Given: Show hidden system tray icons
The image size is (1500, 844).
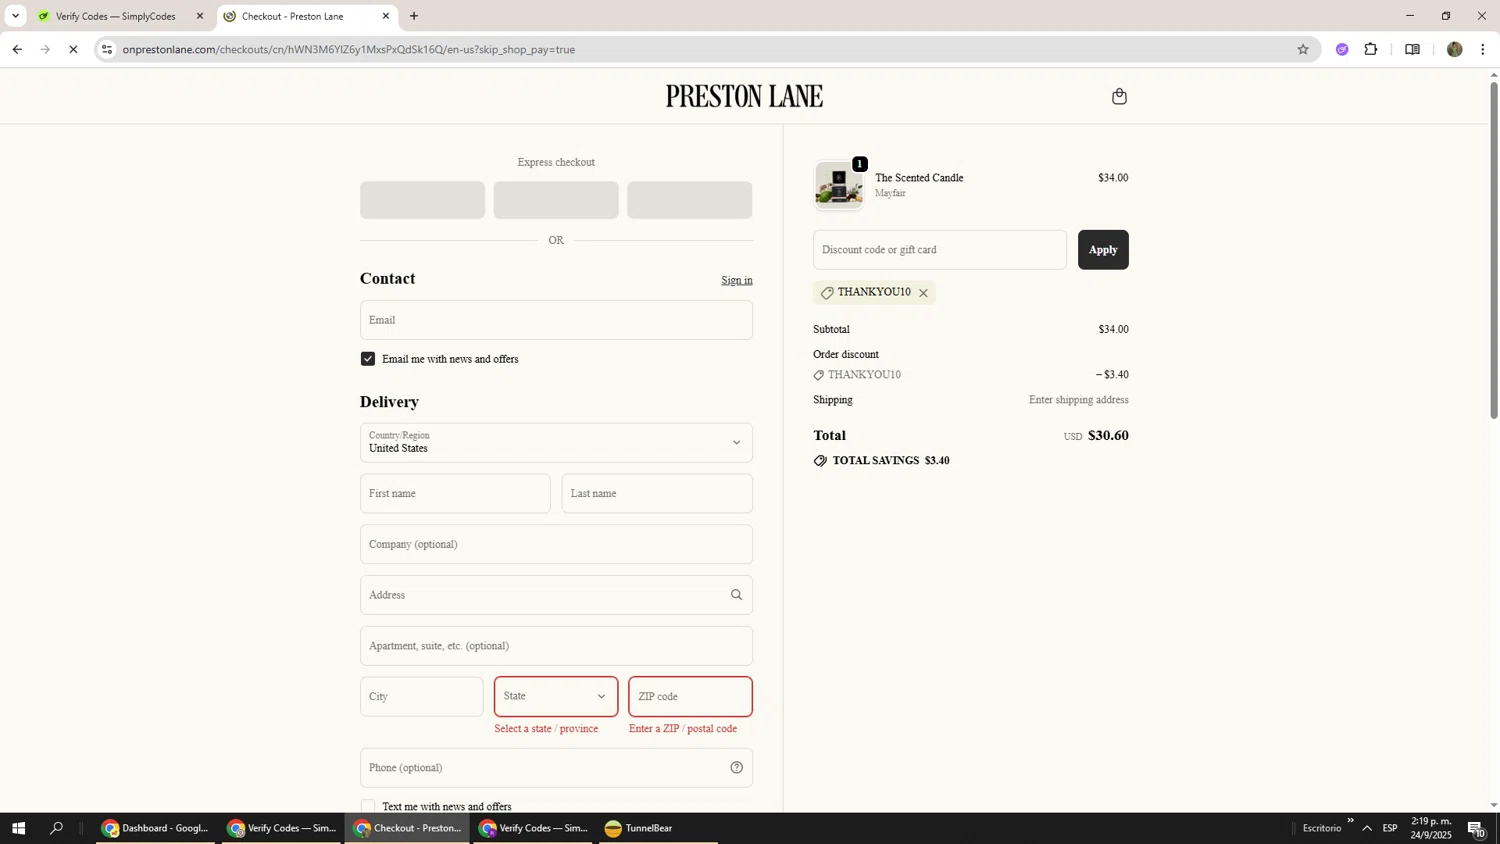Looking at the screenshot, I should [x=1367, y=828].
